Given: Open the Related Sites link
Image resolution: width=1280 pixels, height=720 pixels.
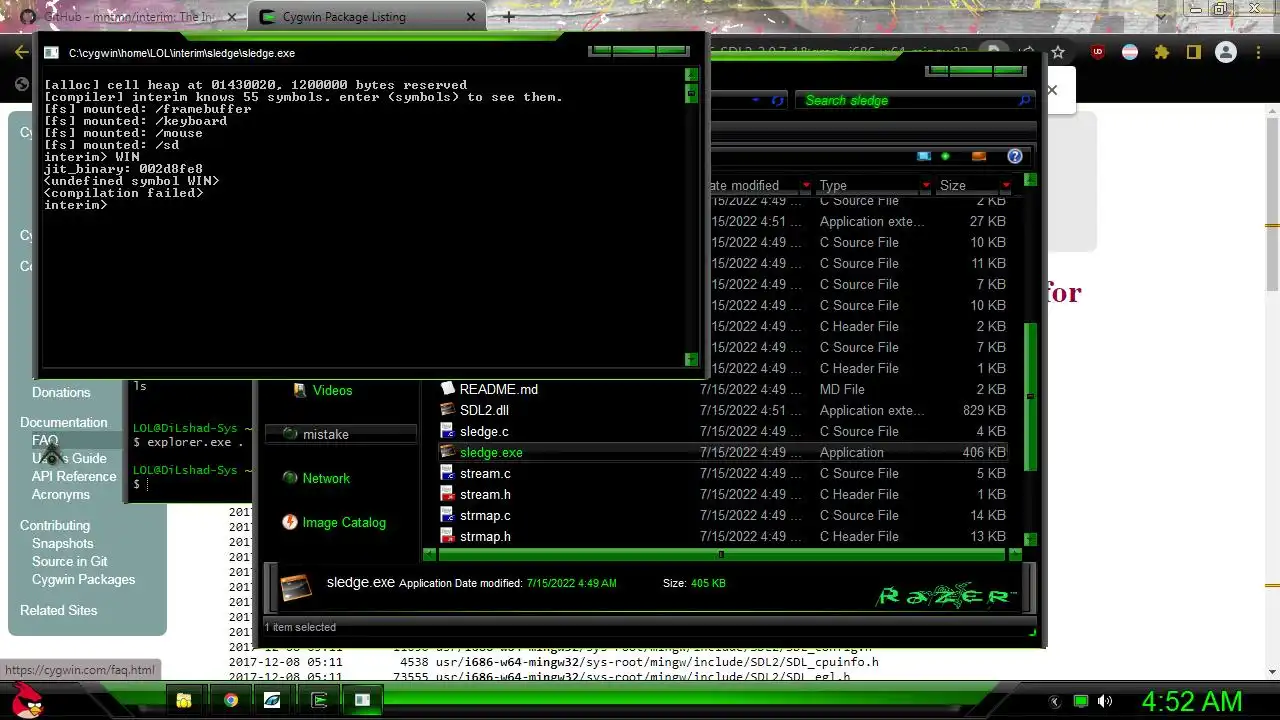Looking at the screenshot, I should coord(59,610).
